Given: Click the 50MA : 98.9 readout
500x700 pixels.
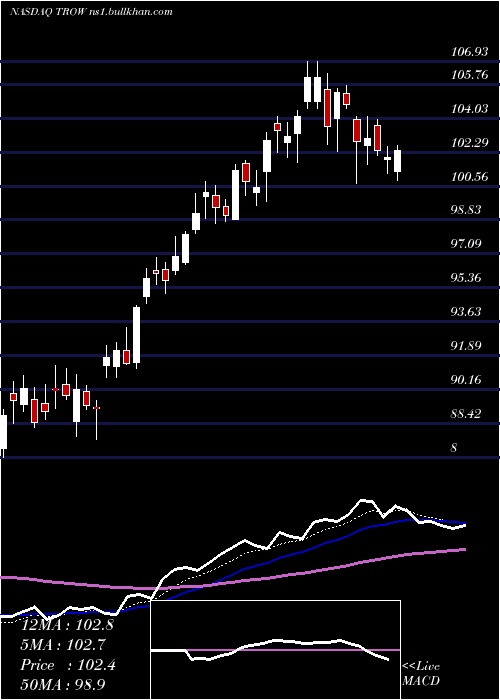Looking at the screenshot, I should pos(63,685).
